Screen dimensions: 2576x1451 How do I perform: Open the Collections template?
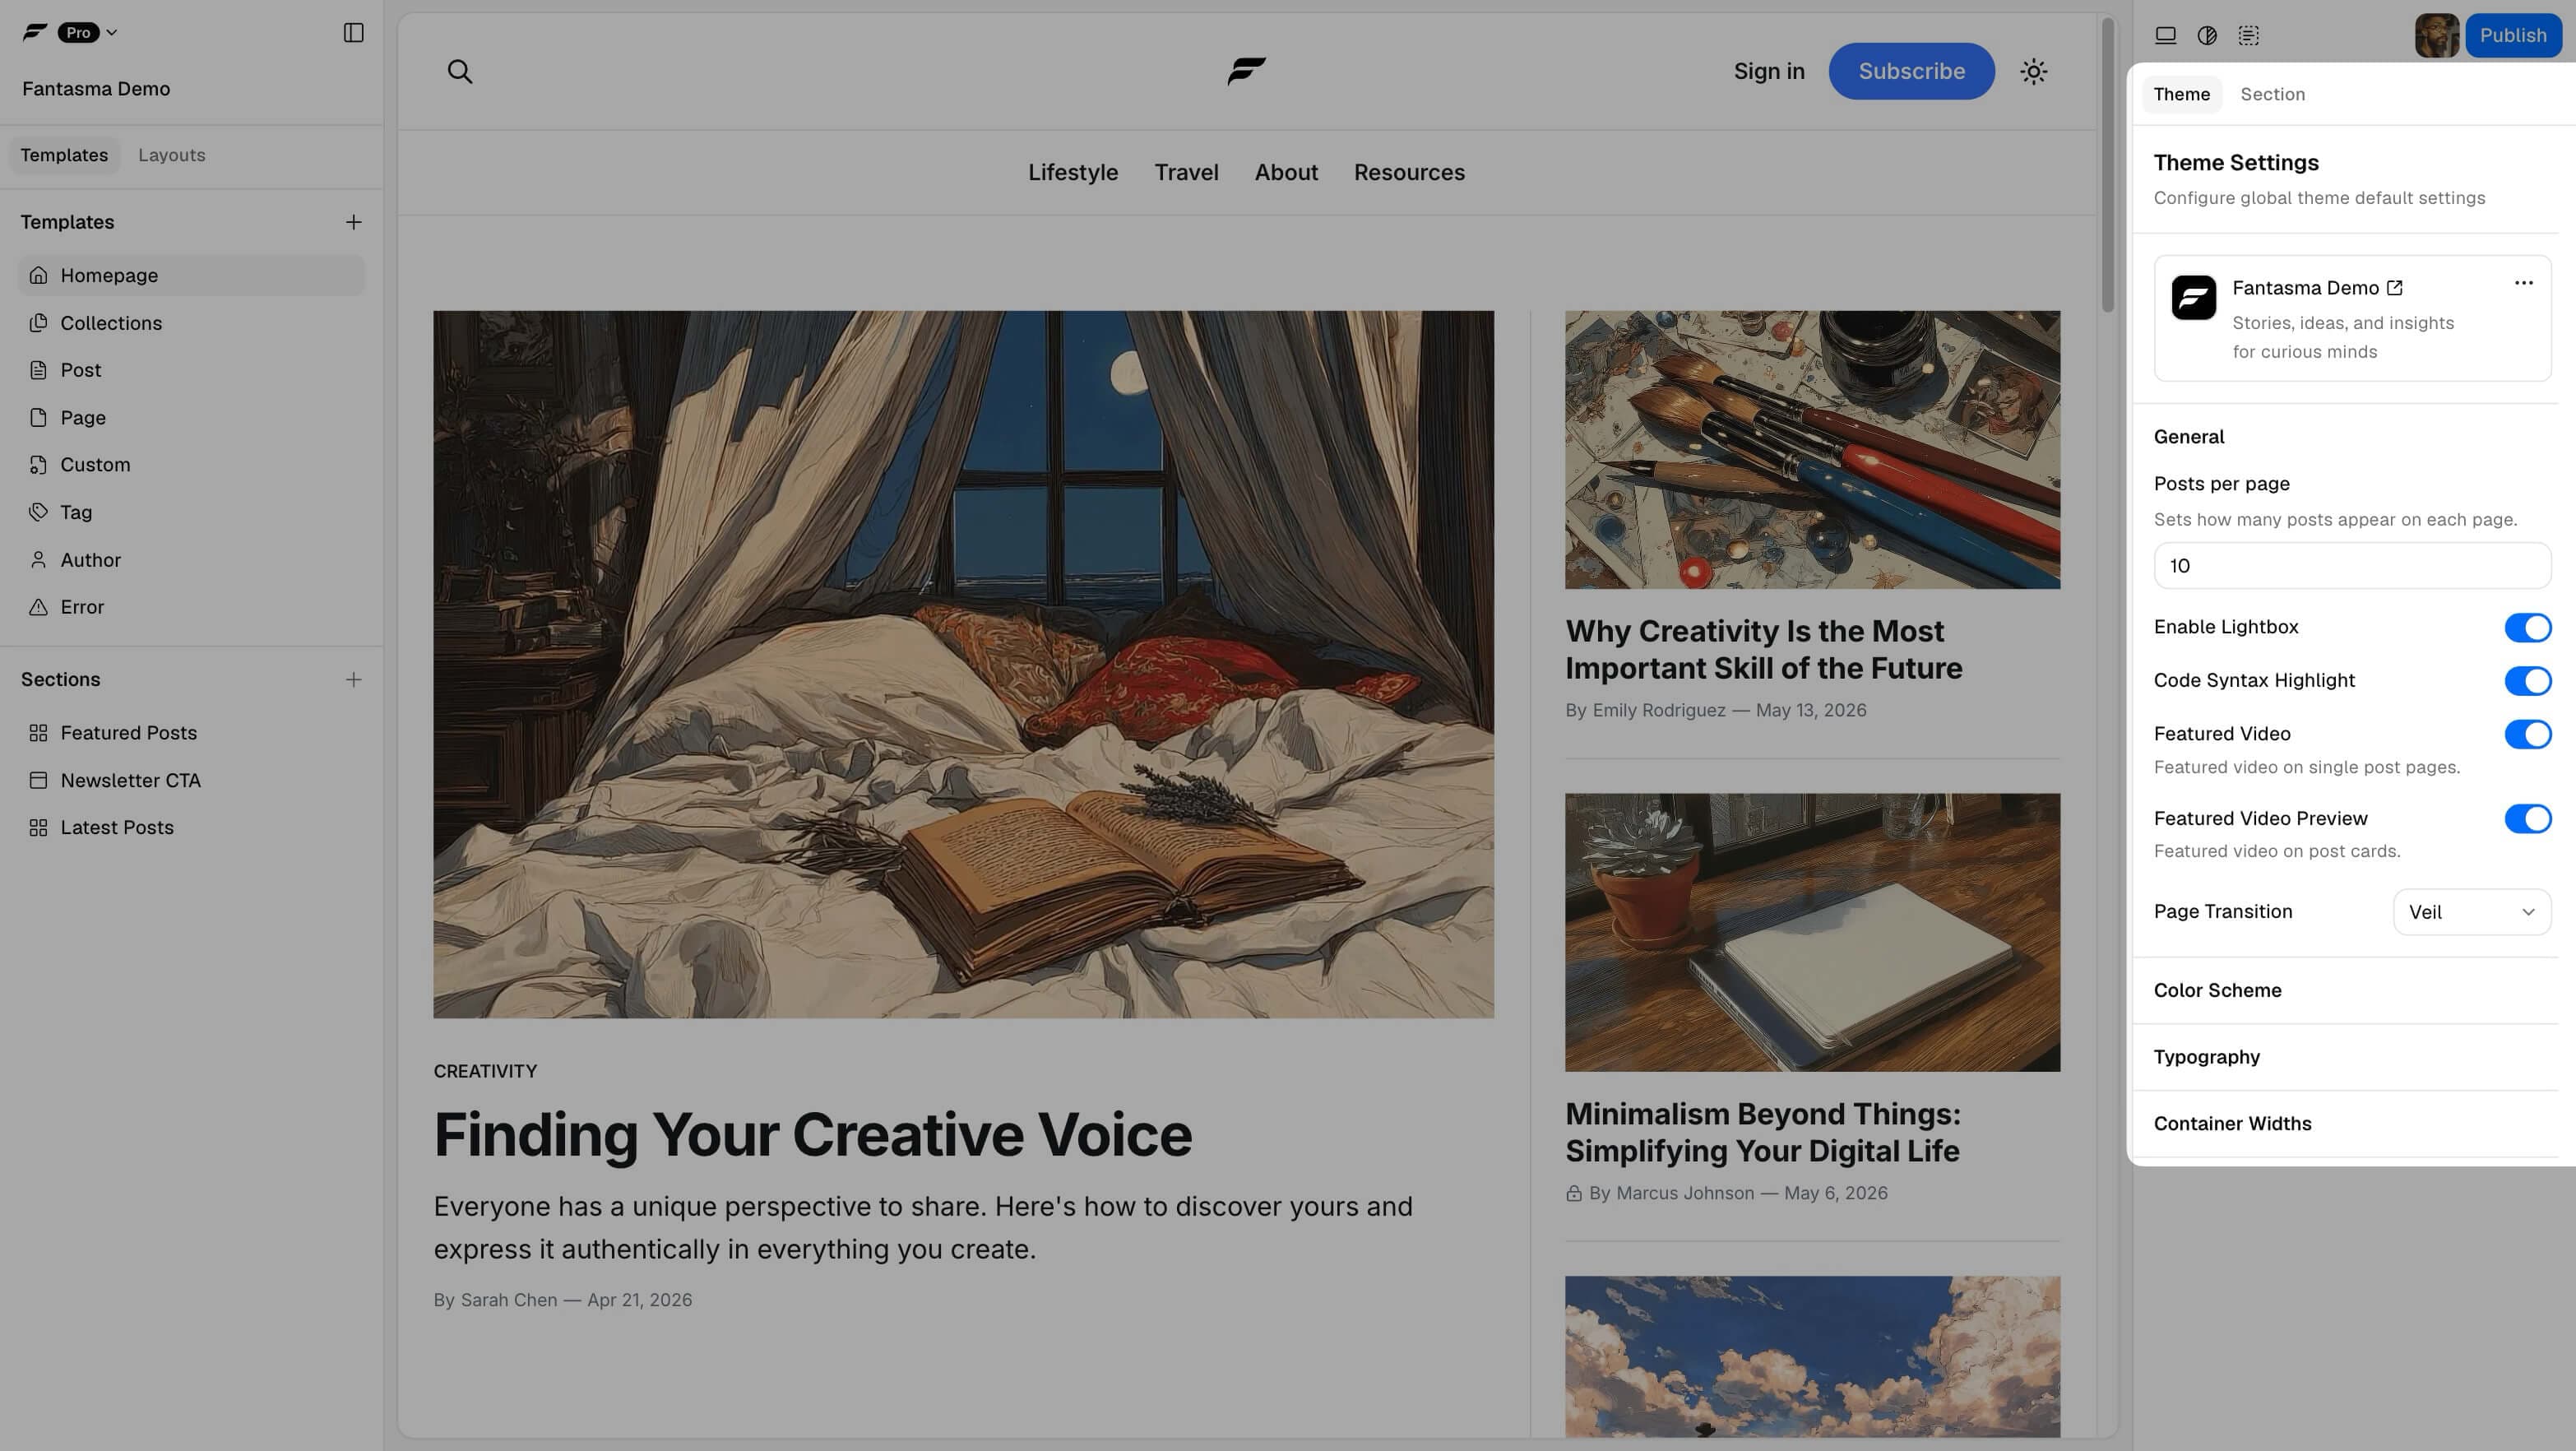pyautogui.click(x=192, y=323)
